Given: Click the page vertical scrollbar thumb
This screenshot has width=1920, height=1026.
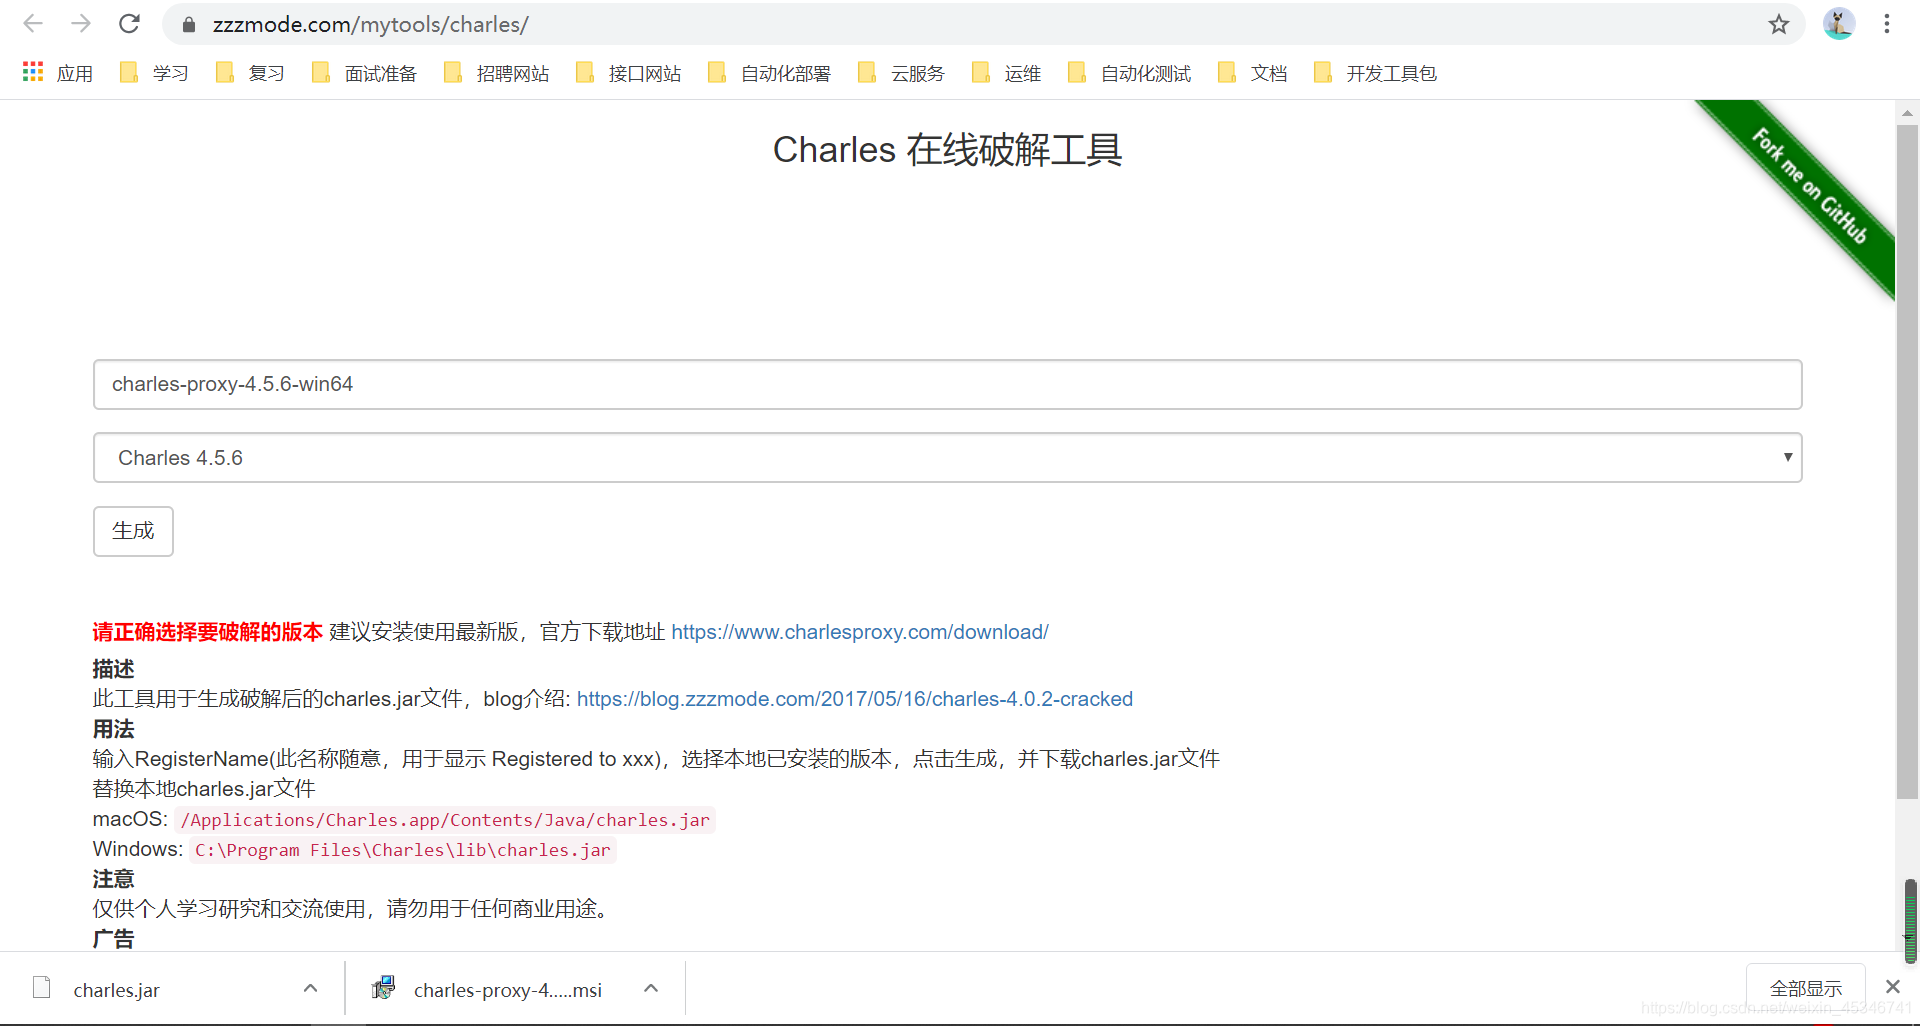Looking at the screenshot, I should click(1907, 460).
